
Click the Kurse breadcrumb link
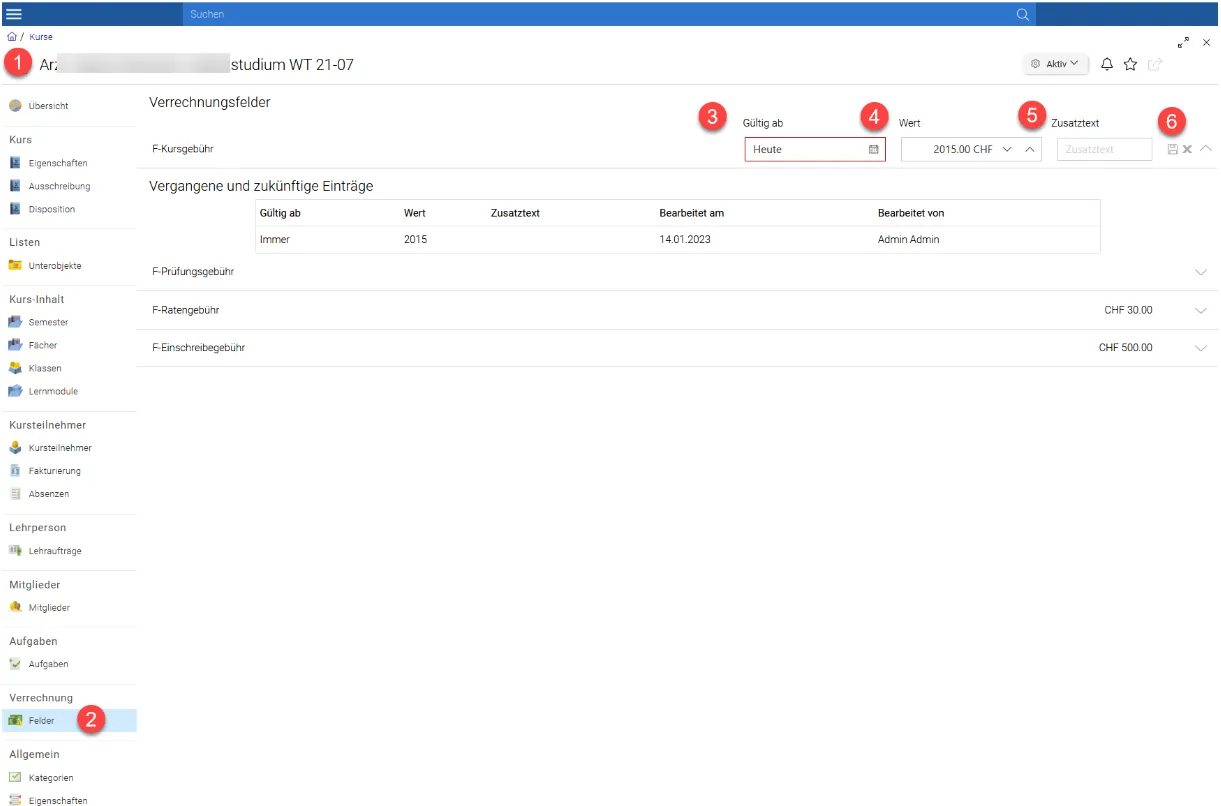click(41, 37)
